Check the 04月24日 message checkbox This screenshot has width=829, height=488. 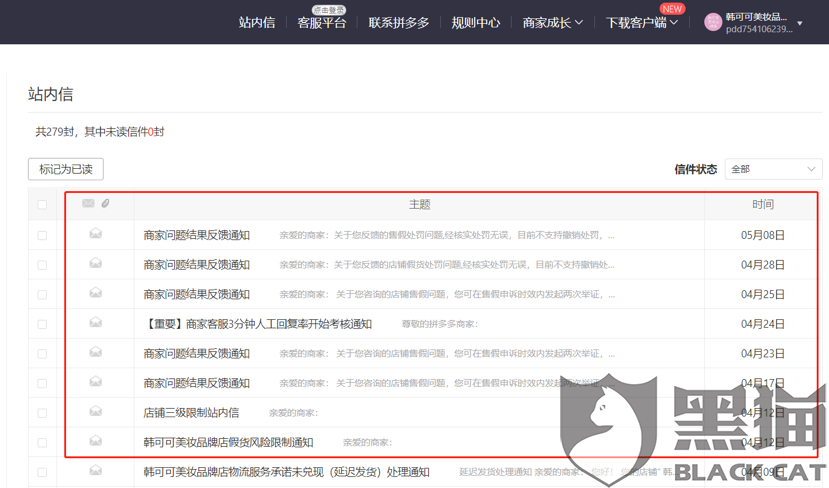pos(42,324)
